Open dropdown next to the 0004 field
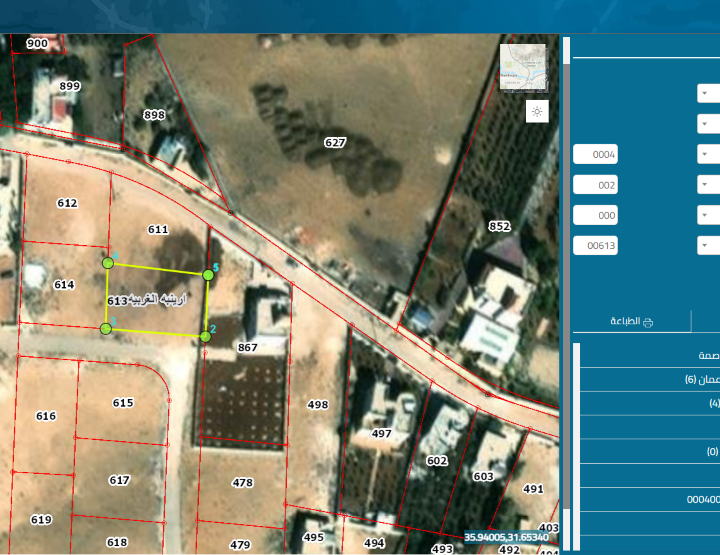This screenshot has width=720, height=555. pyautogui.click(x=707, y=154)
